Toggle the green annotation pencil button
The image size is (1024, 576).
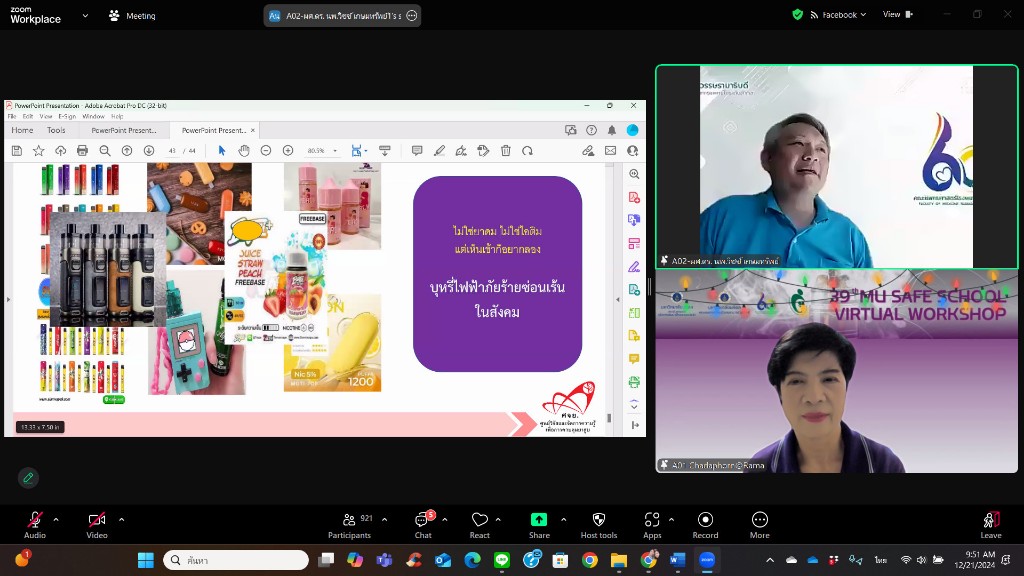point(28,478)
